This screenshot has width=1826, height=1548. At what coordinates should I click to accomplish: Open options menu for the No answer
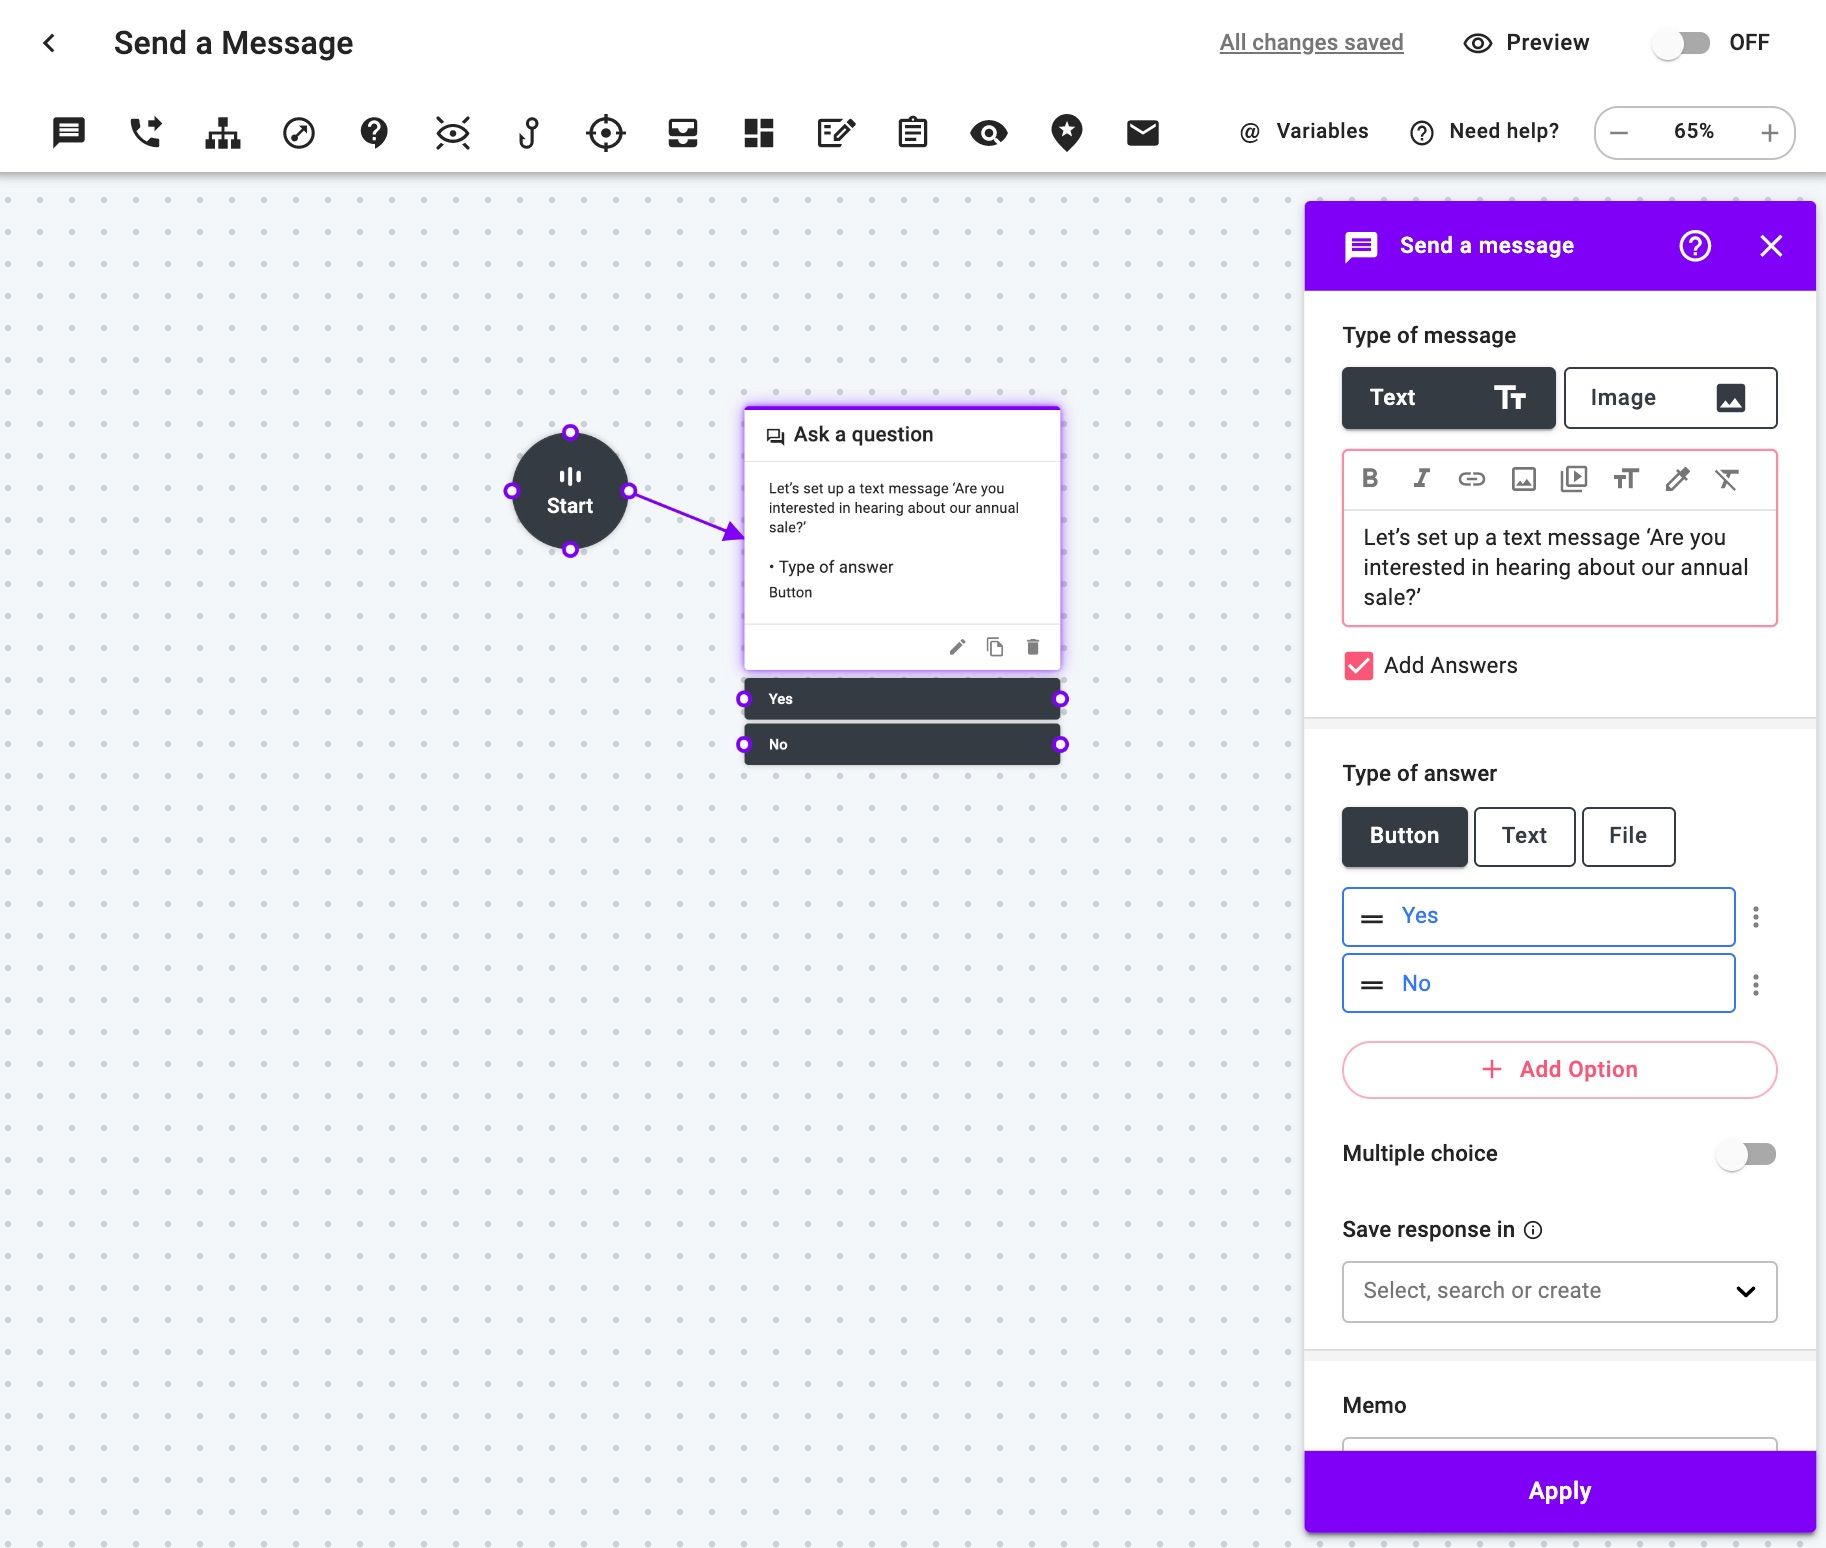point(1757,984)
